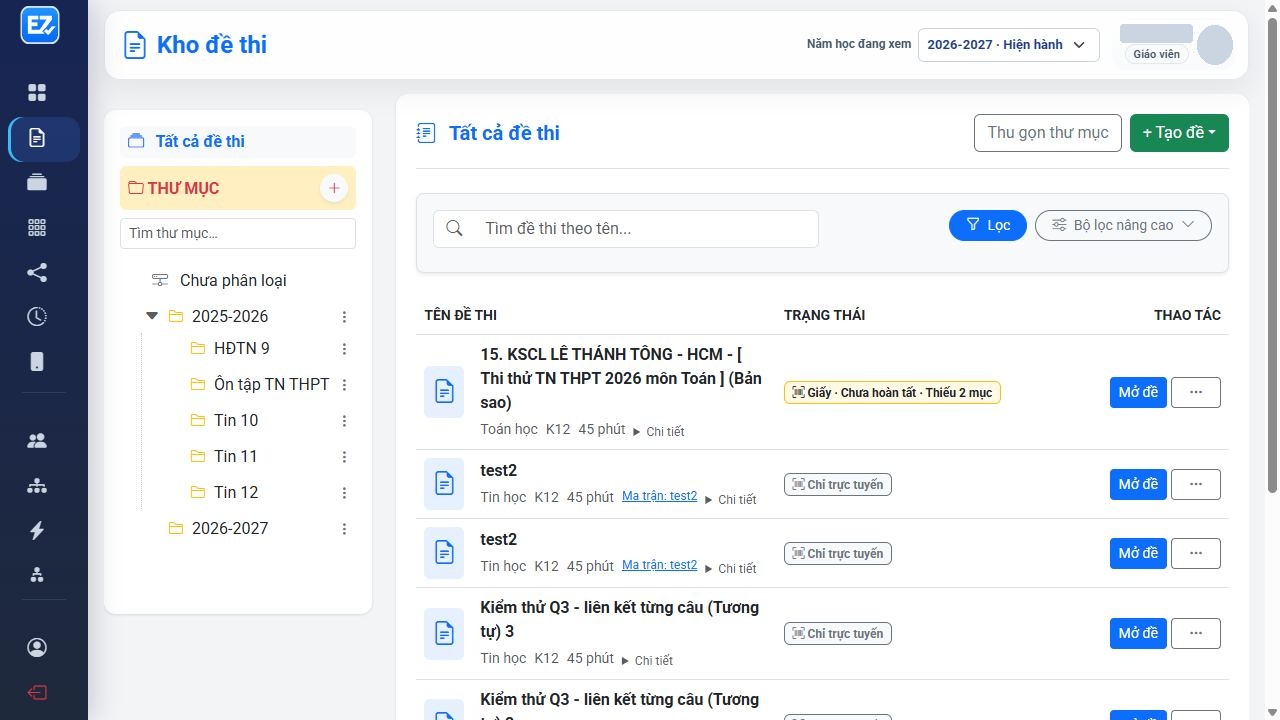The image size is (1280, 720).
Task: Click the lightning bolt icon in the sidebar
Action: (x=37, y=530)
